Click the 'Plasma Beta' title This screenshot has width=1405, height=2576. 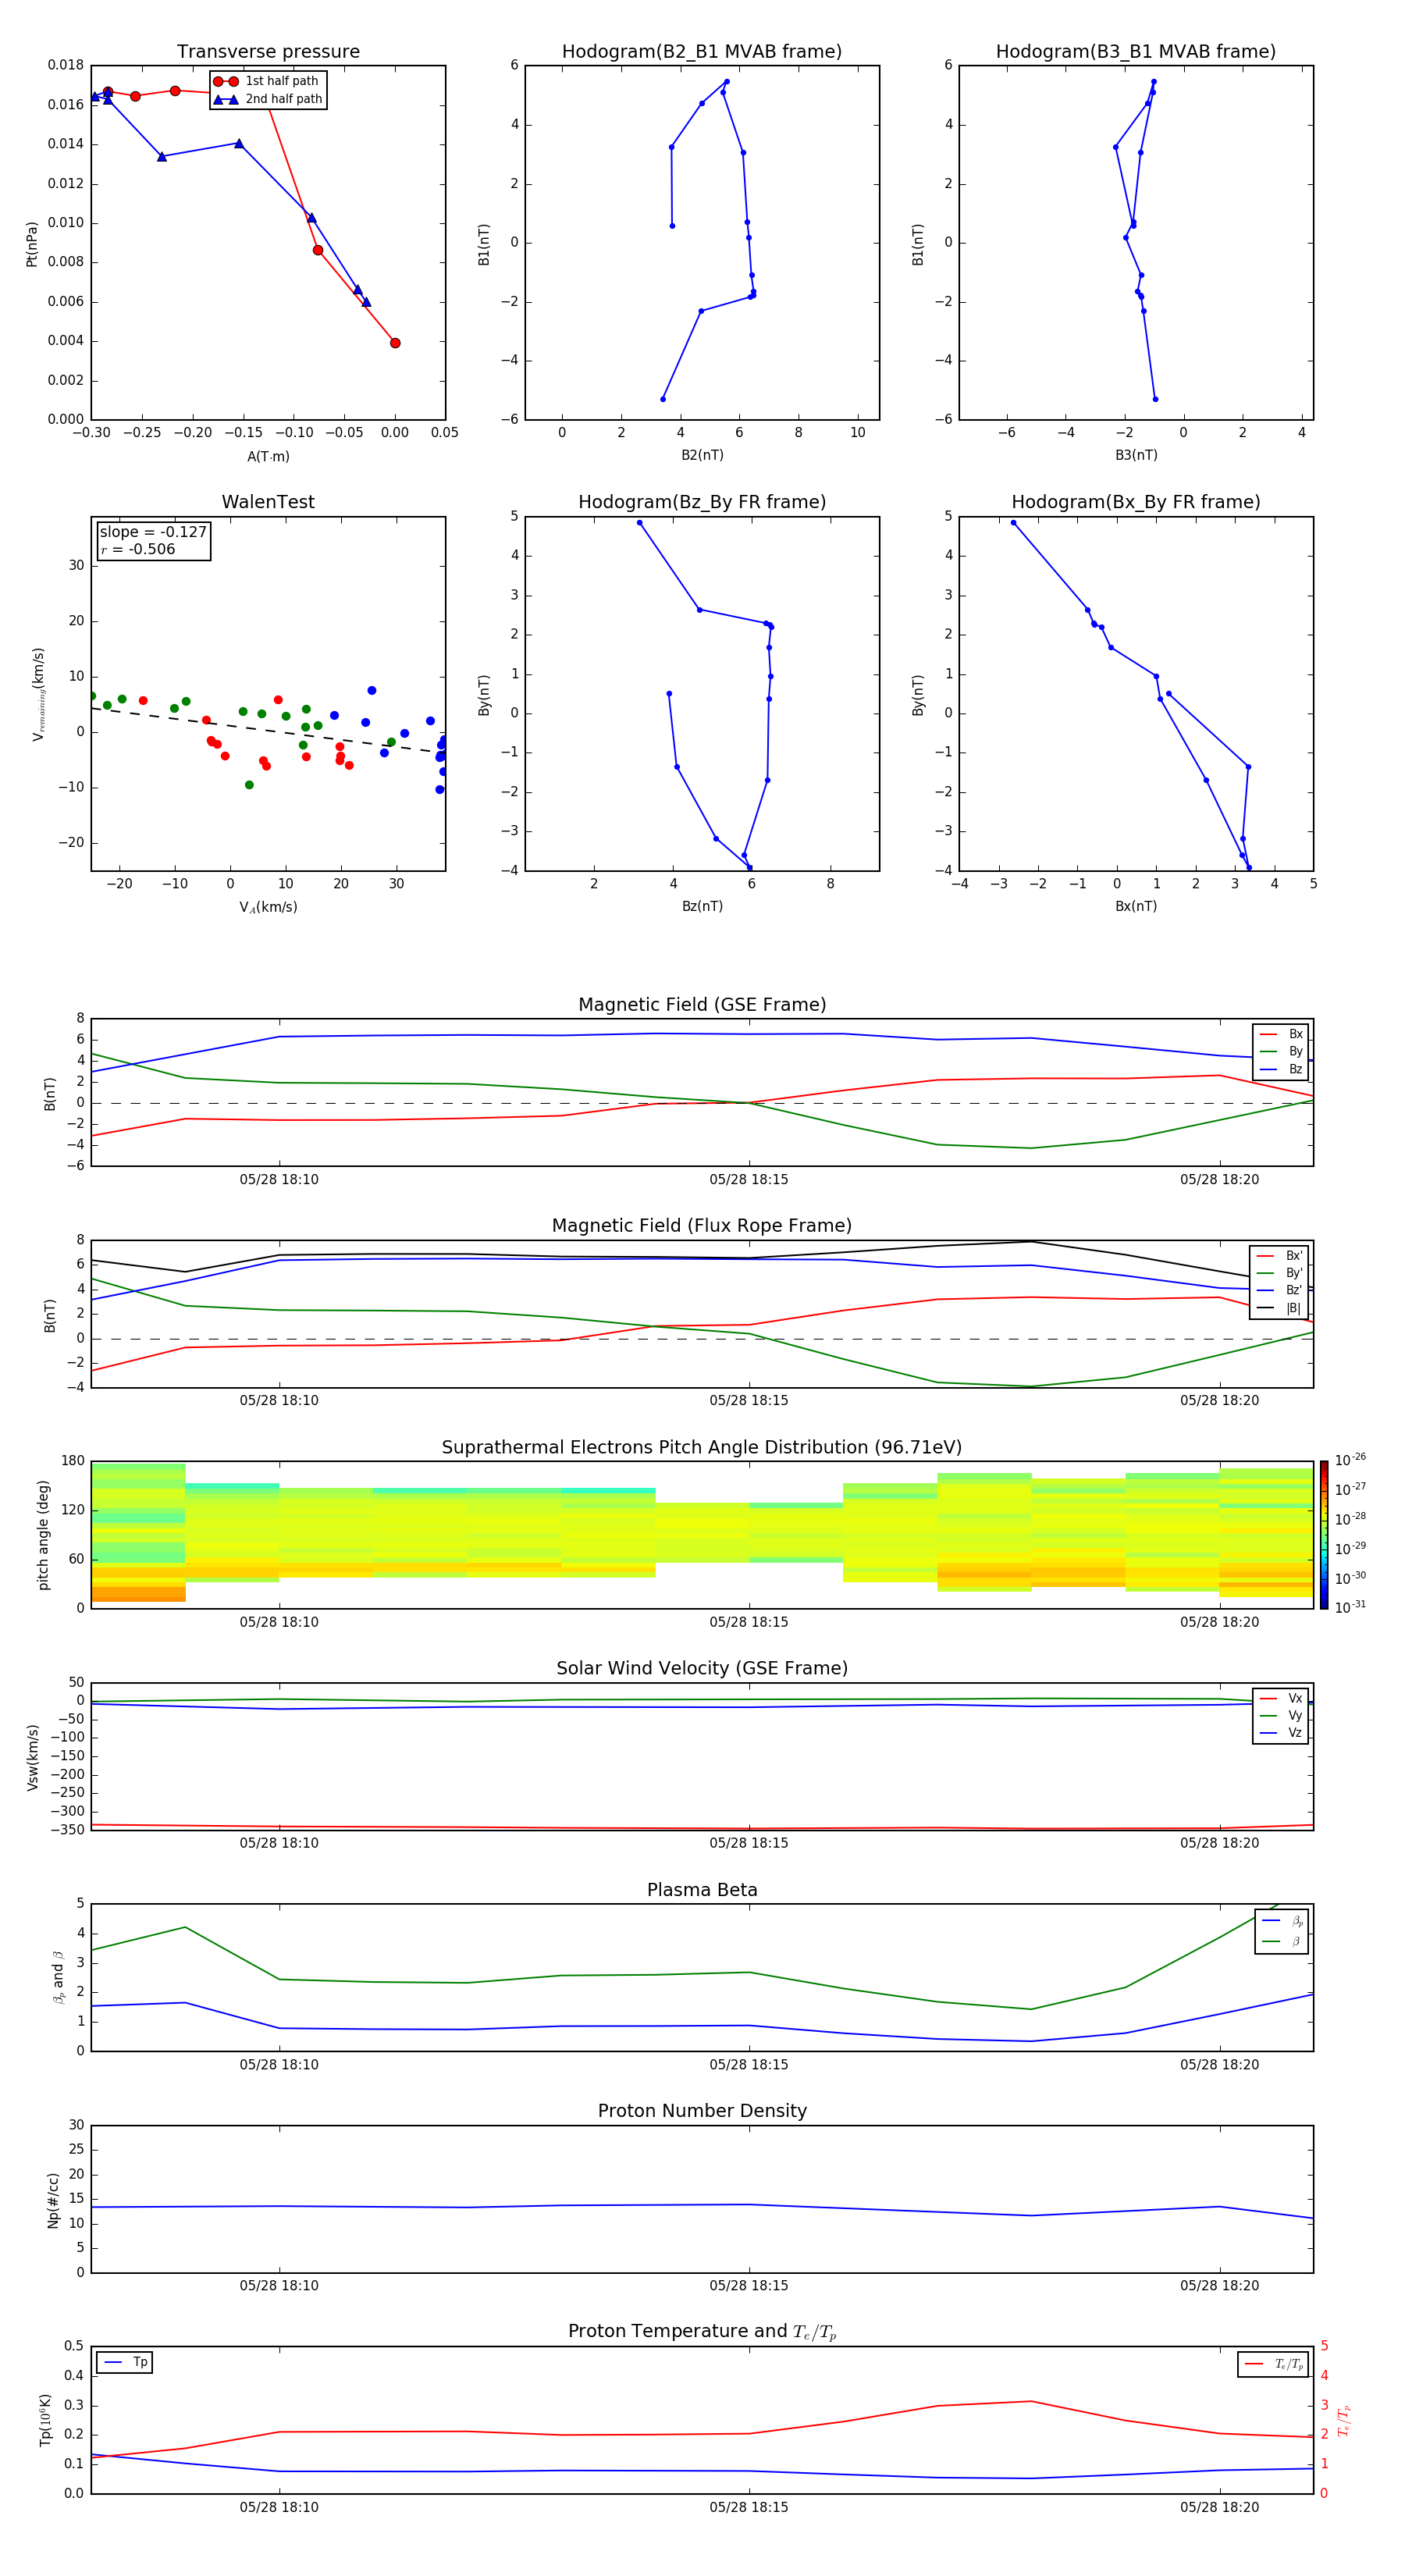coord(702,1890)
